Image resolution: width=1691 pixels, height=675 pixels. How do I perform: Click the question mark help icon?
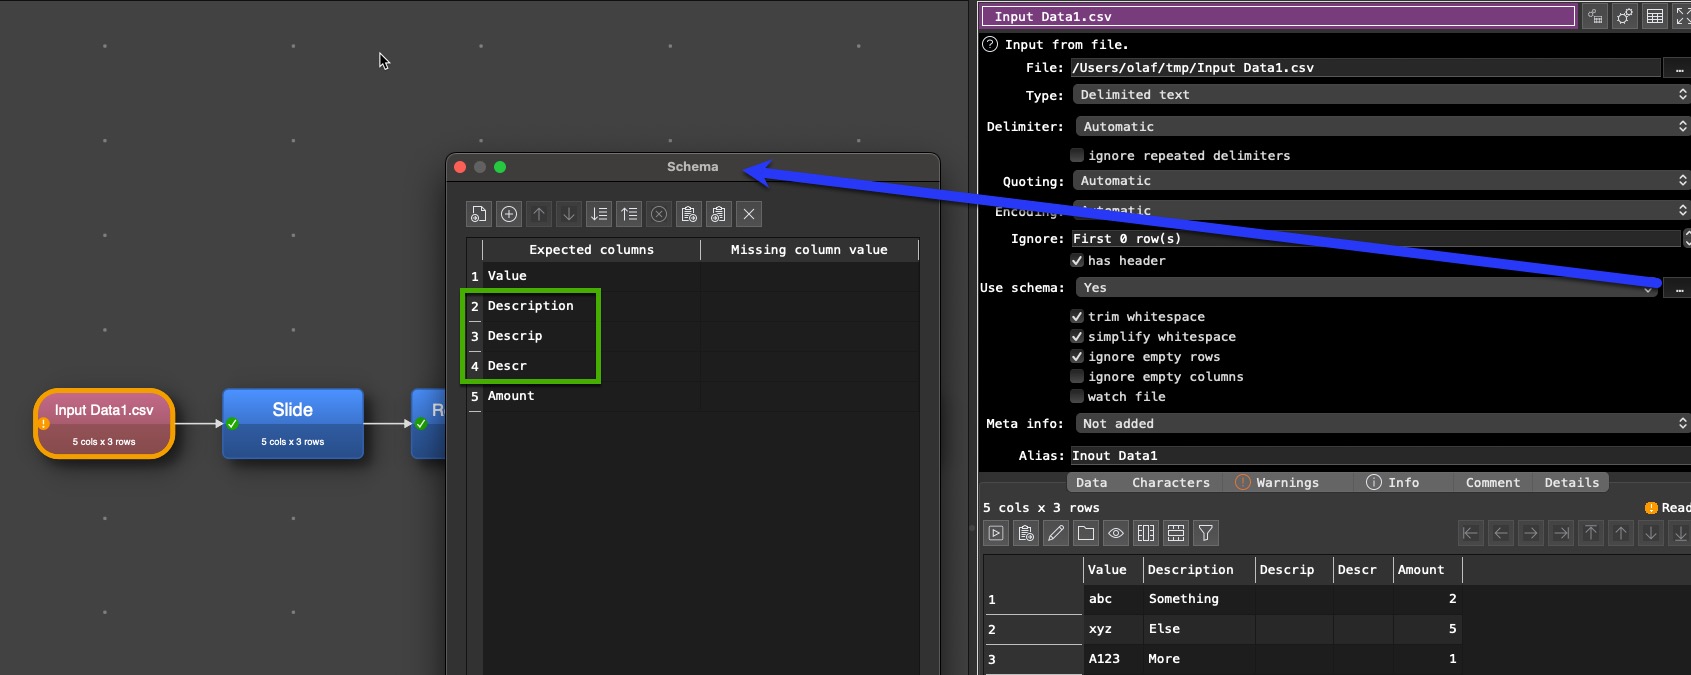pos(990,44)
